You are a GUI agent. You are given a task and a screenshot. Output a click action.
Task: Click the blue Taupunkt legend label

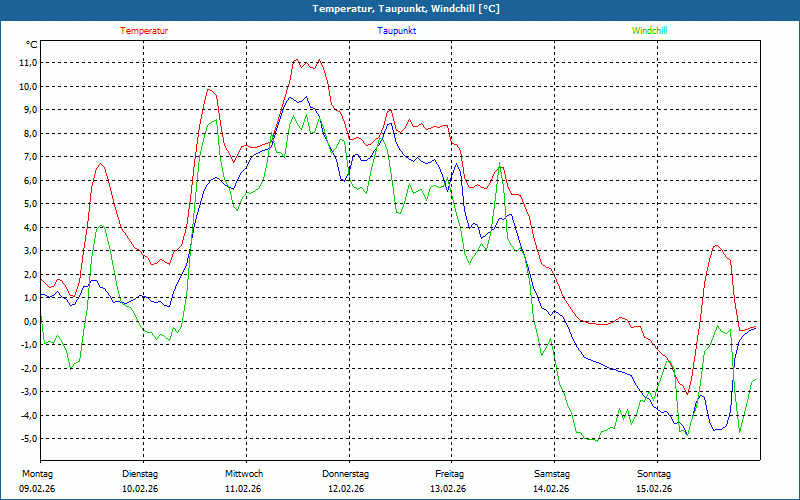pos(396,31)
